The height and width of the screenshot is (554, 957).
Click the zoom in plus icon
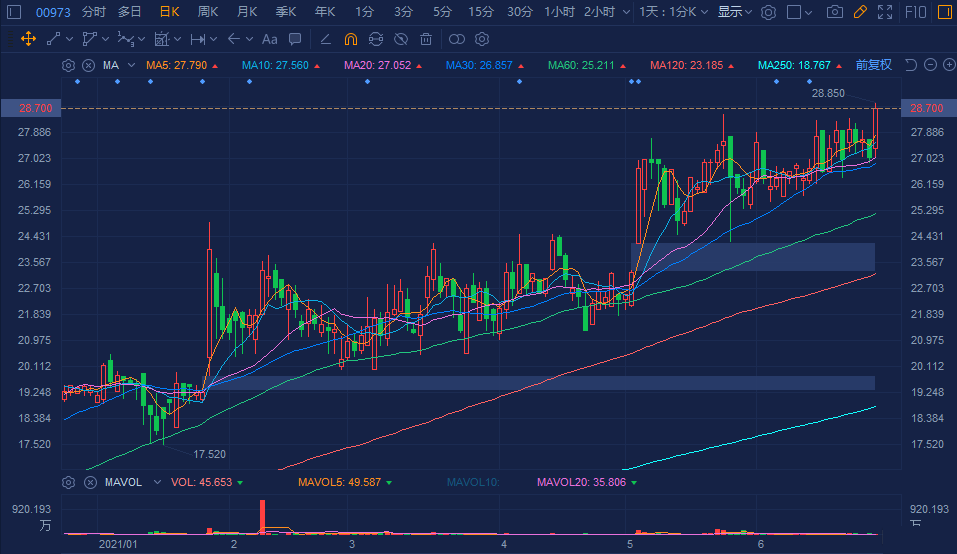(x=947, y=65)
